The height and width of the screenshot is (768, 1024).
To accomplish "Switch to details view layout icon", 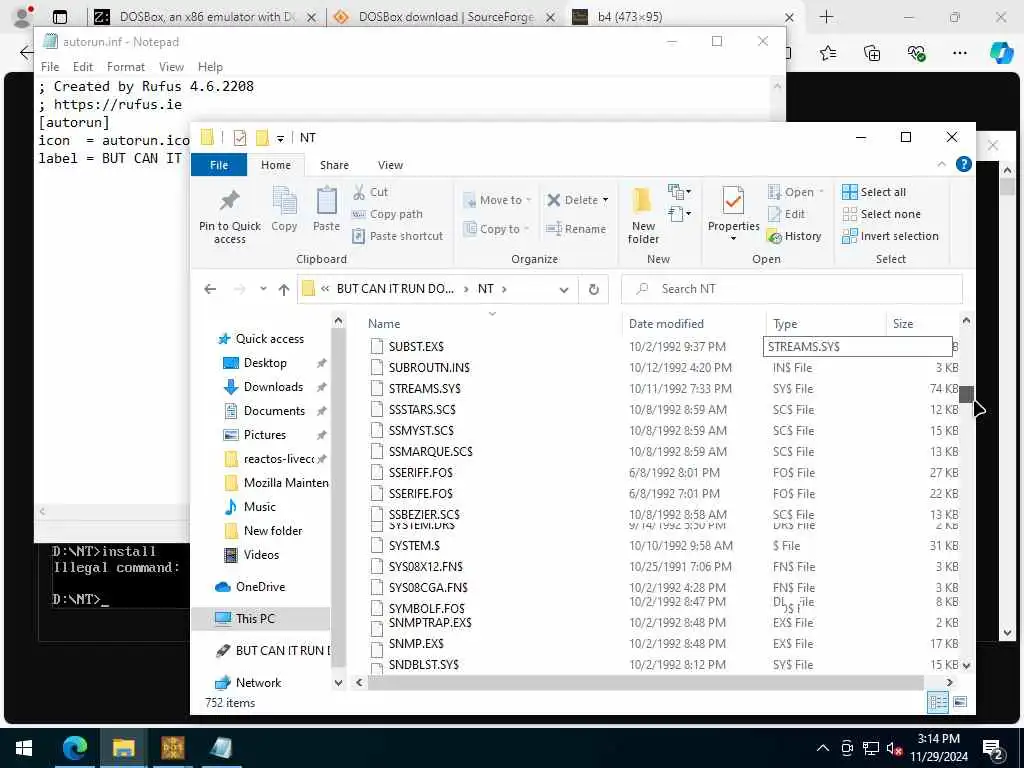I will 938,702.
